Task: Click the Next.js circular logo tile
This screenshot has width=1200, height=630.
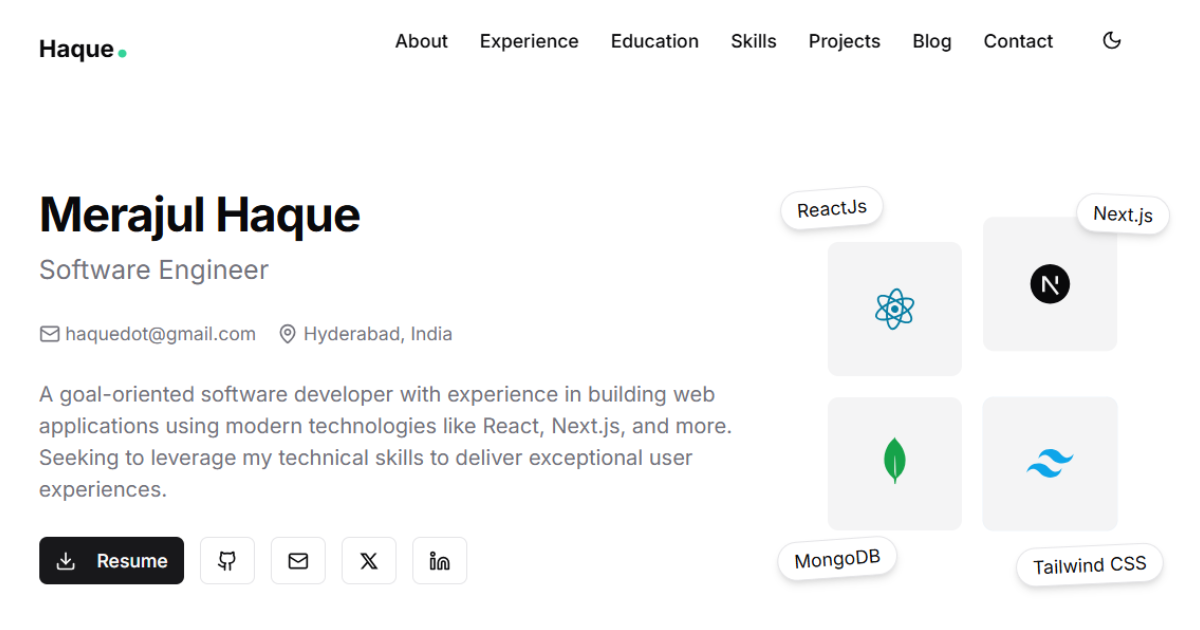Action: pos(1050,284)
